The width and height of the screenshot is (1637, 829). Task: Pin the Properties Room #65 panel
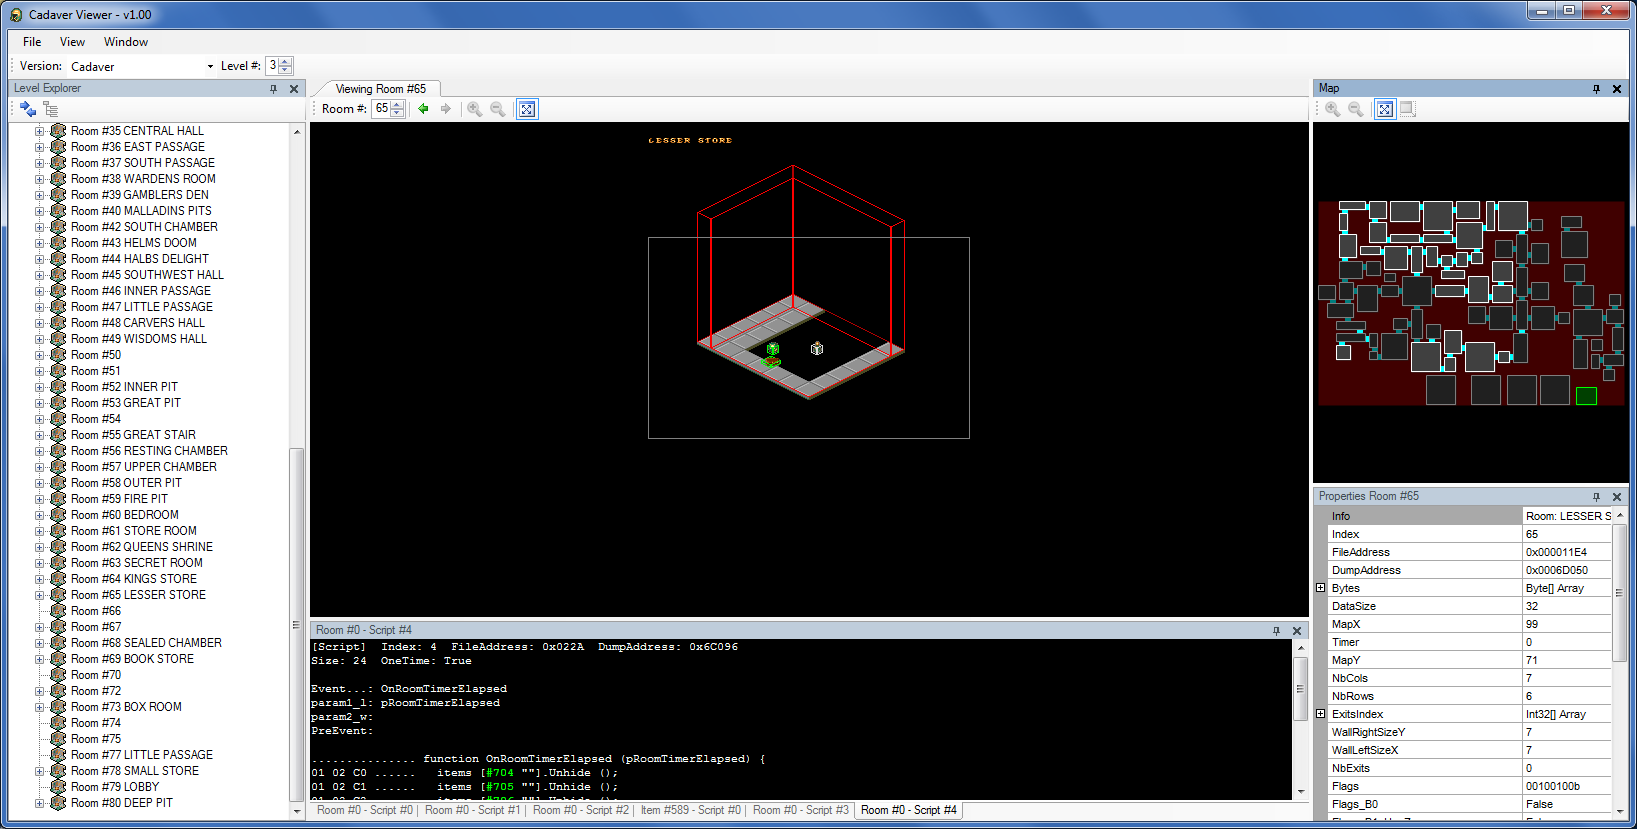coord(1596,497)
